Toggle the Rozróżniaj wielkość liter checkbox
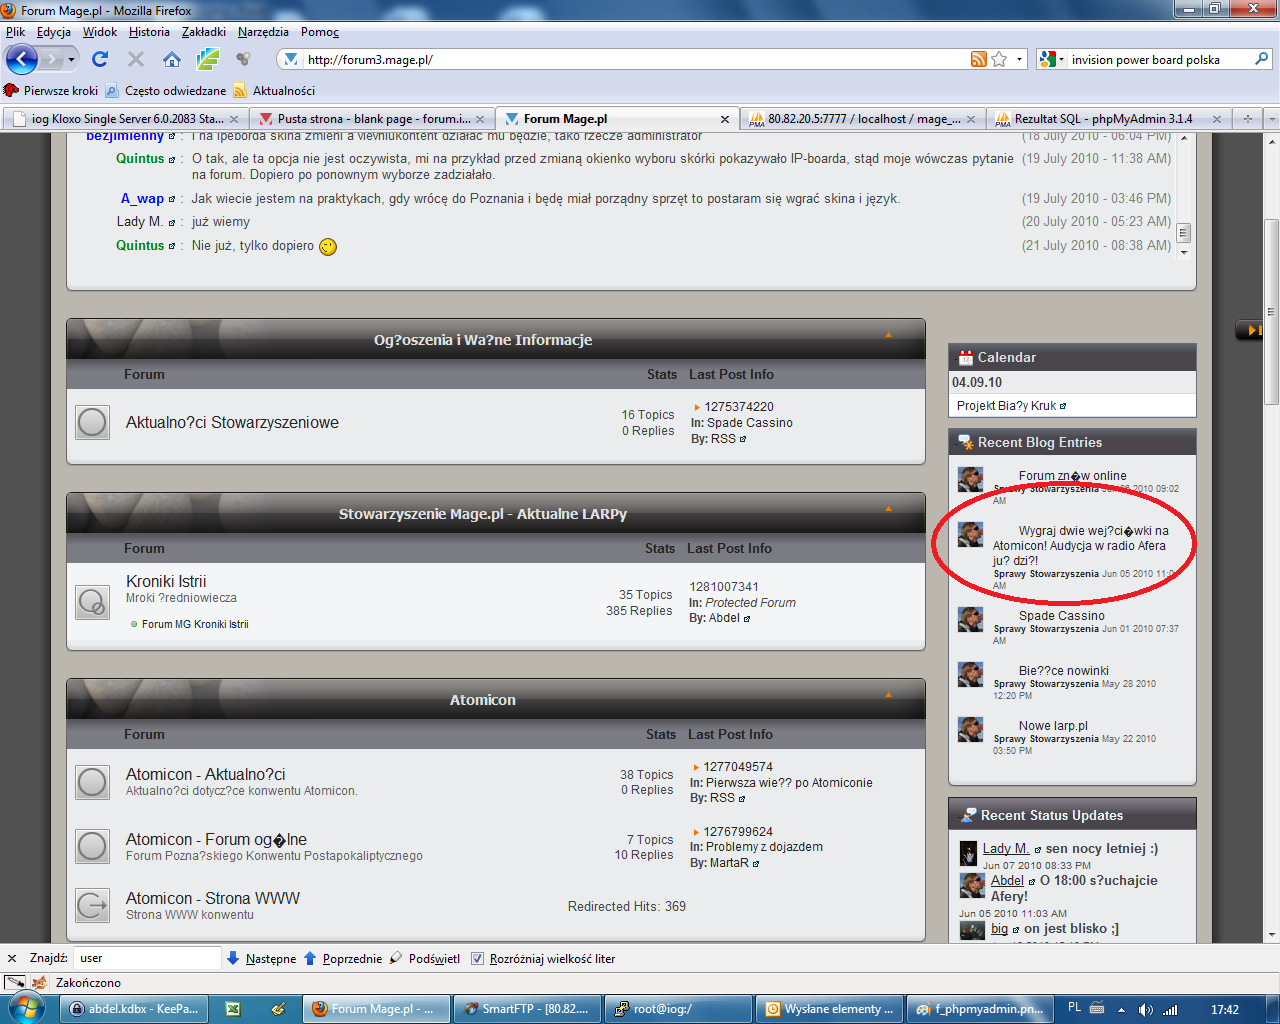The height and width of the screenshot is (1024, 1280). coord(478,959)
